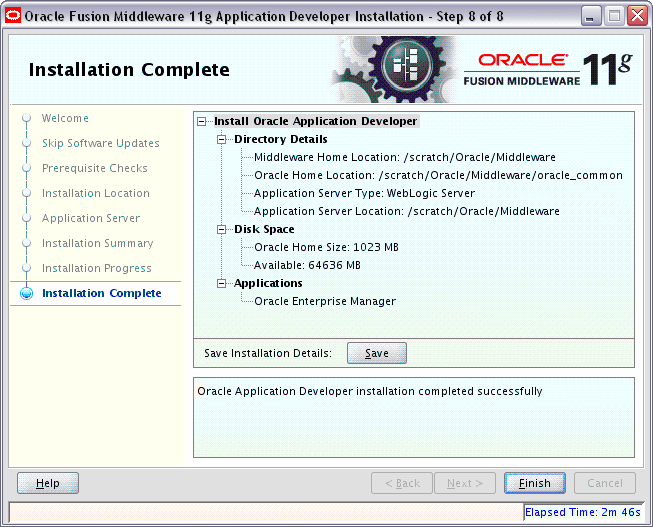Image resolution: width=653 pixels, height=527 pixels.
Task: Select the Disk Space label
Action: (264, 229)
